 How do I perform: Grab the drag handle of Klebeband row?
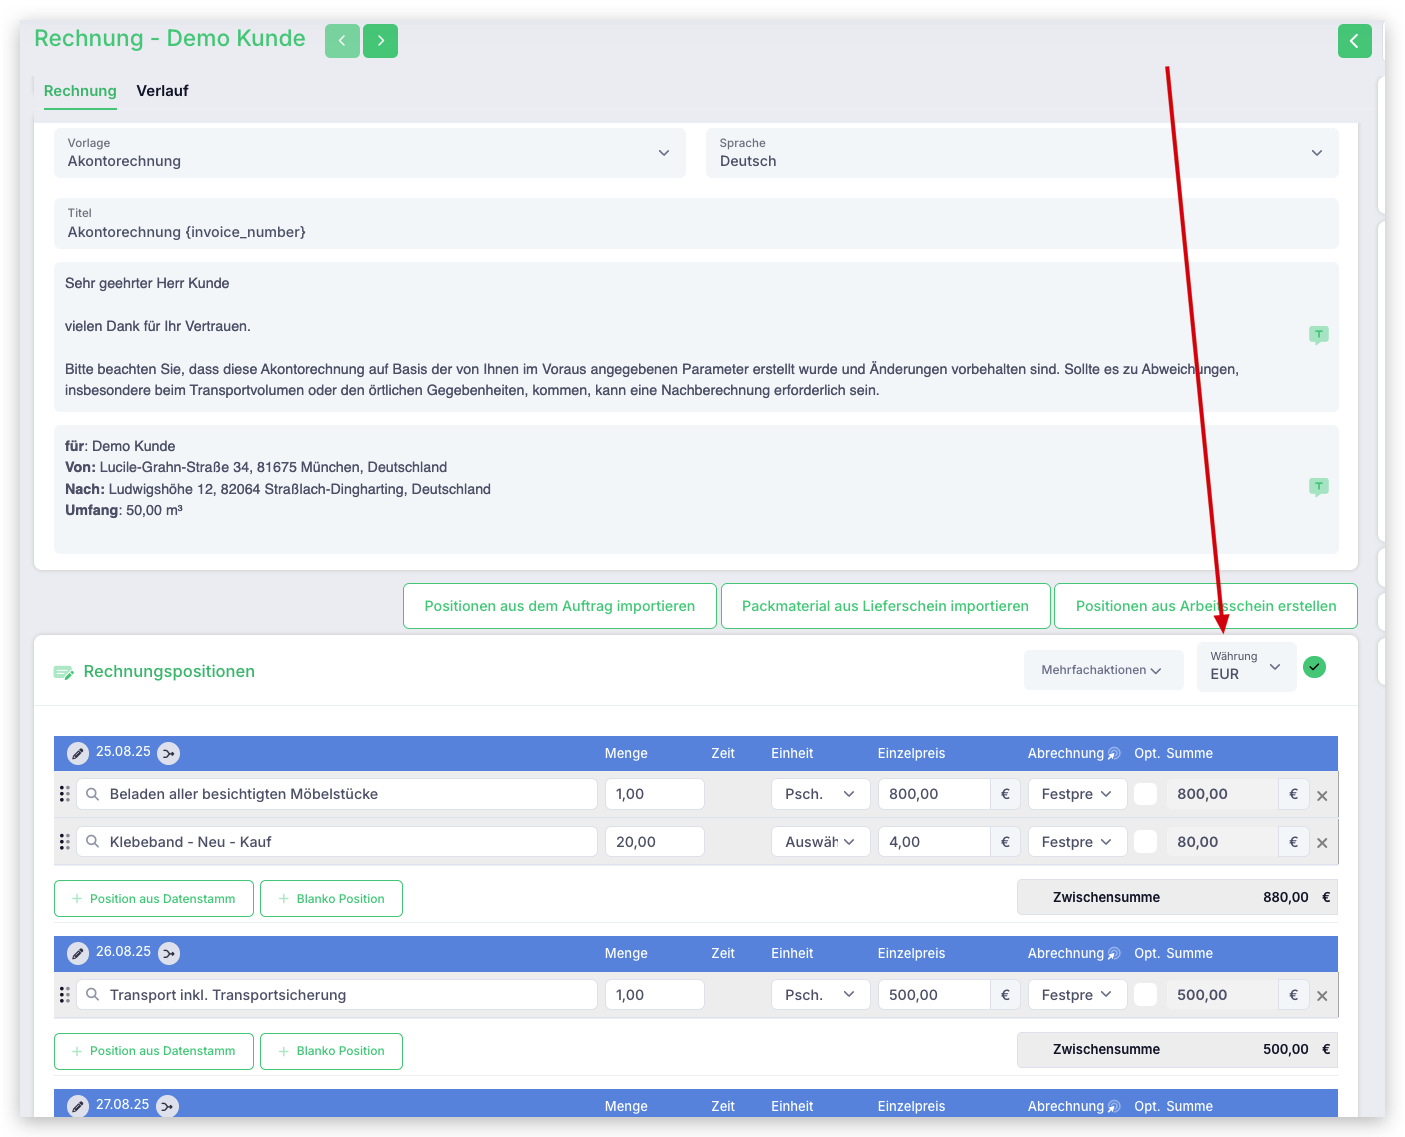click(64, 842)
